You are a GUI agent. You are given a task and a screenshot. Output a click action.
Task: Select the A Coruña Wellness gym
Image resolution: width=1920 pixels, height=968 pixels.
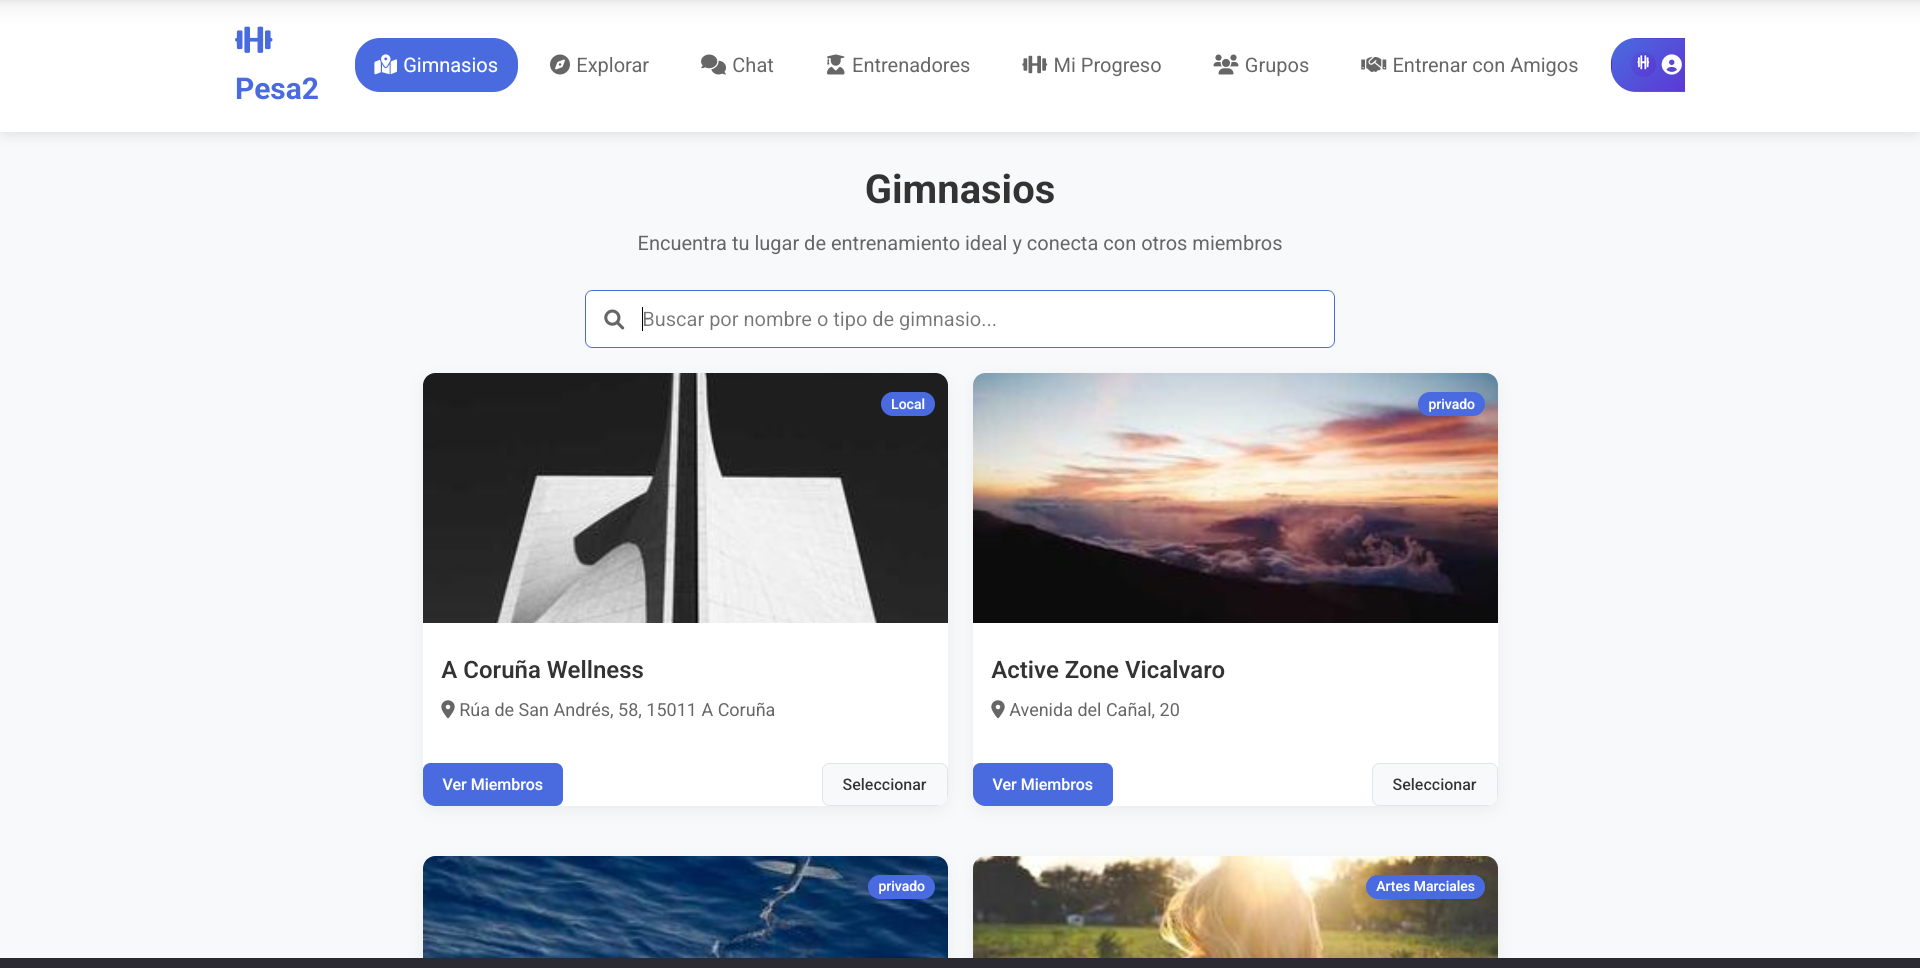[x=884, y=784]
